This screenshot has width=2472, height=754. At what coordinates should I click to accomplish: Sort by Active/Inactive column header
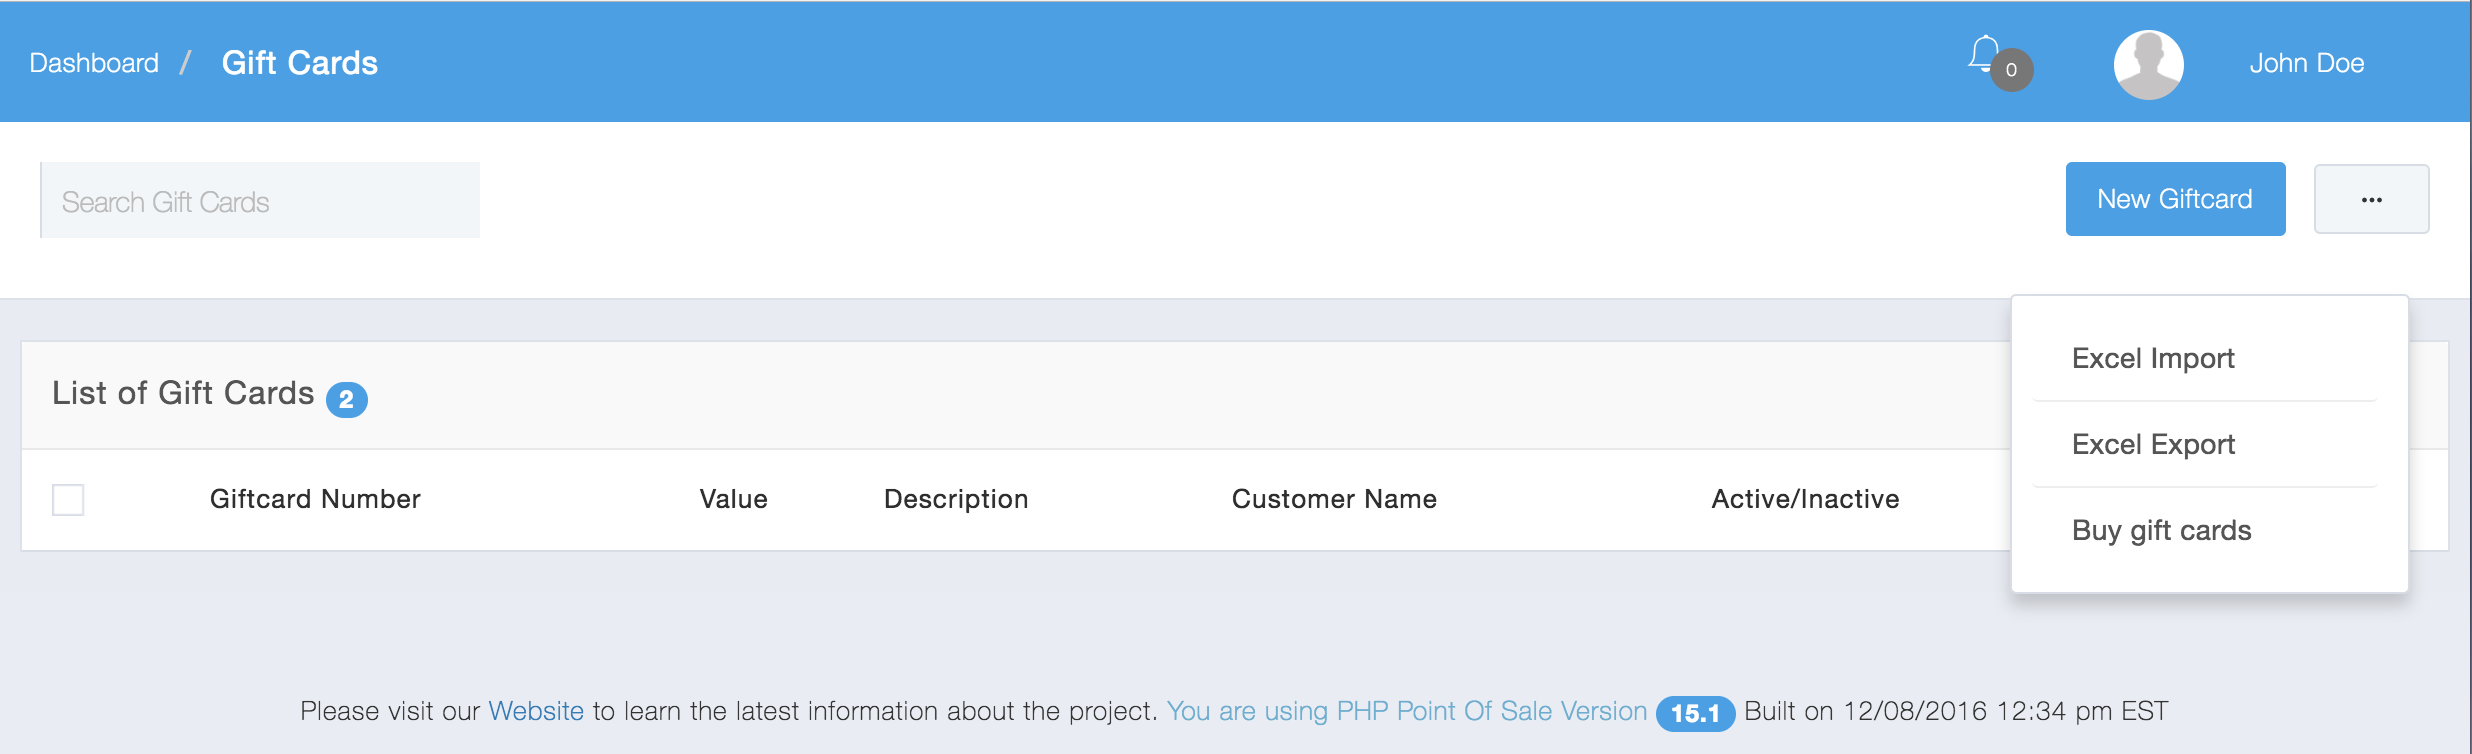click(x=1805, y=499)
